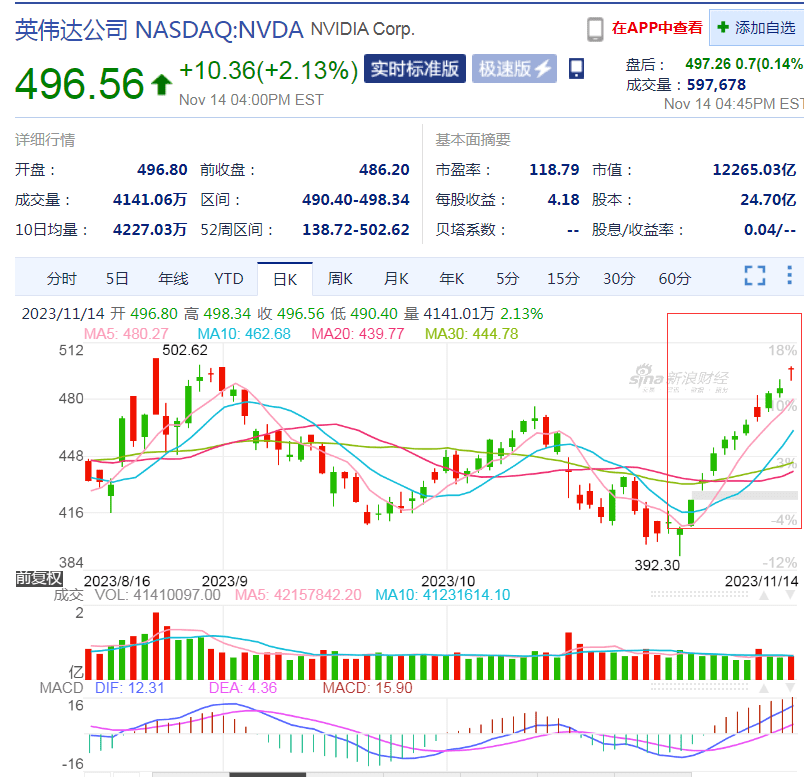The width and height of the screenshot is (804, 777).
Task: Switch to the 分时 chart tab
Action: point(62,279)
